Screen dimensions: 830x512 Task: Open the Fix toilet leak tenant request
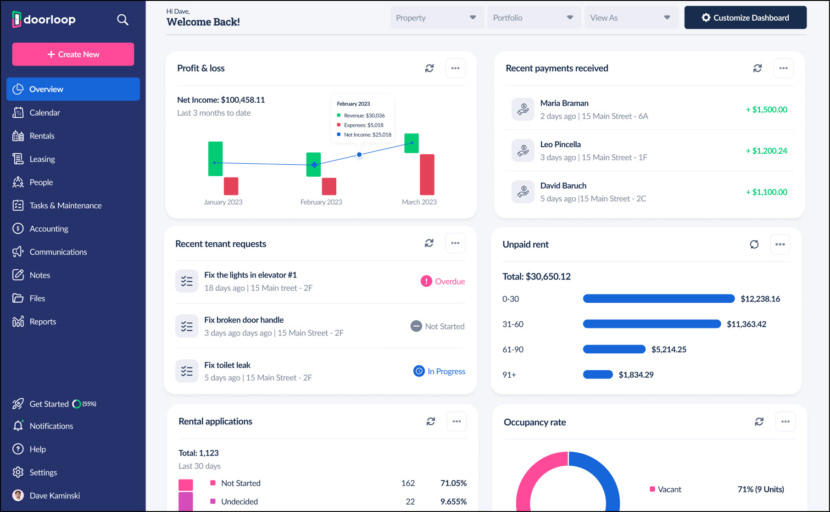pyautogui.click(x=320, y=371)
